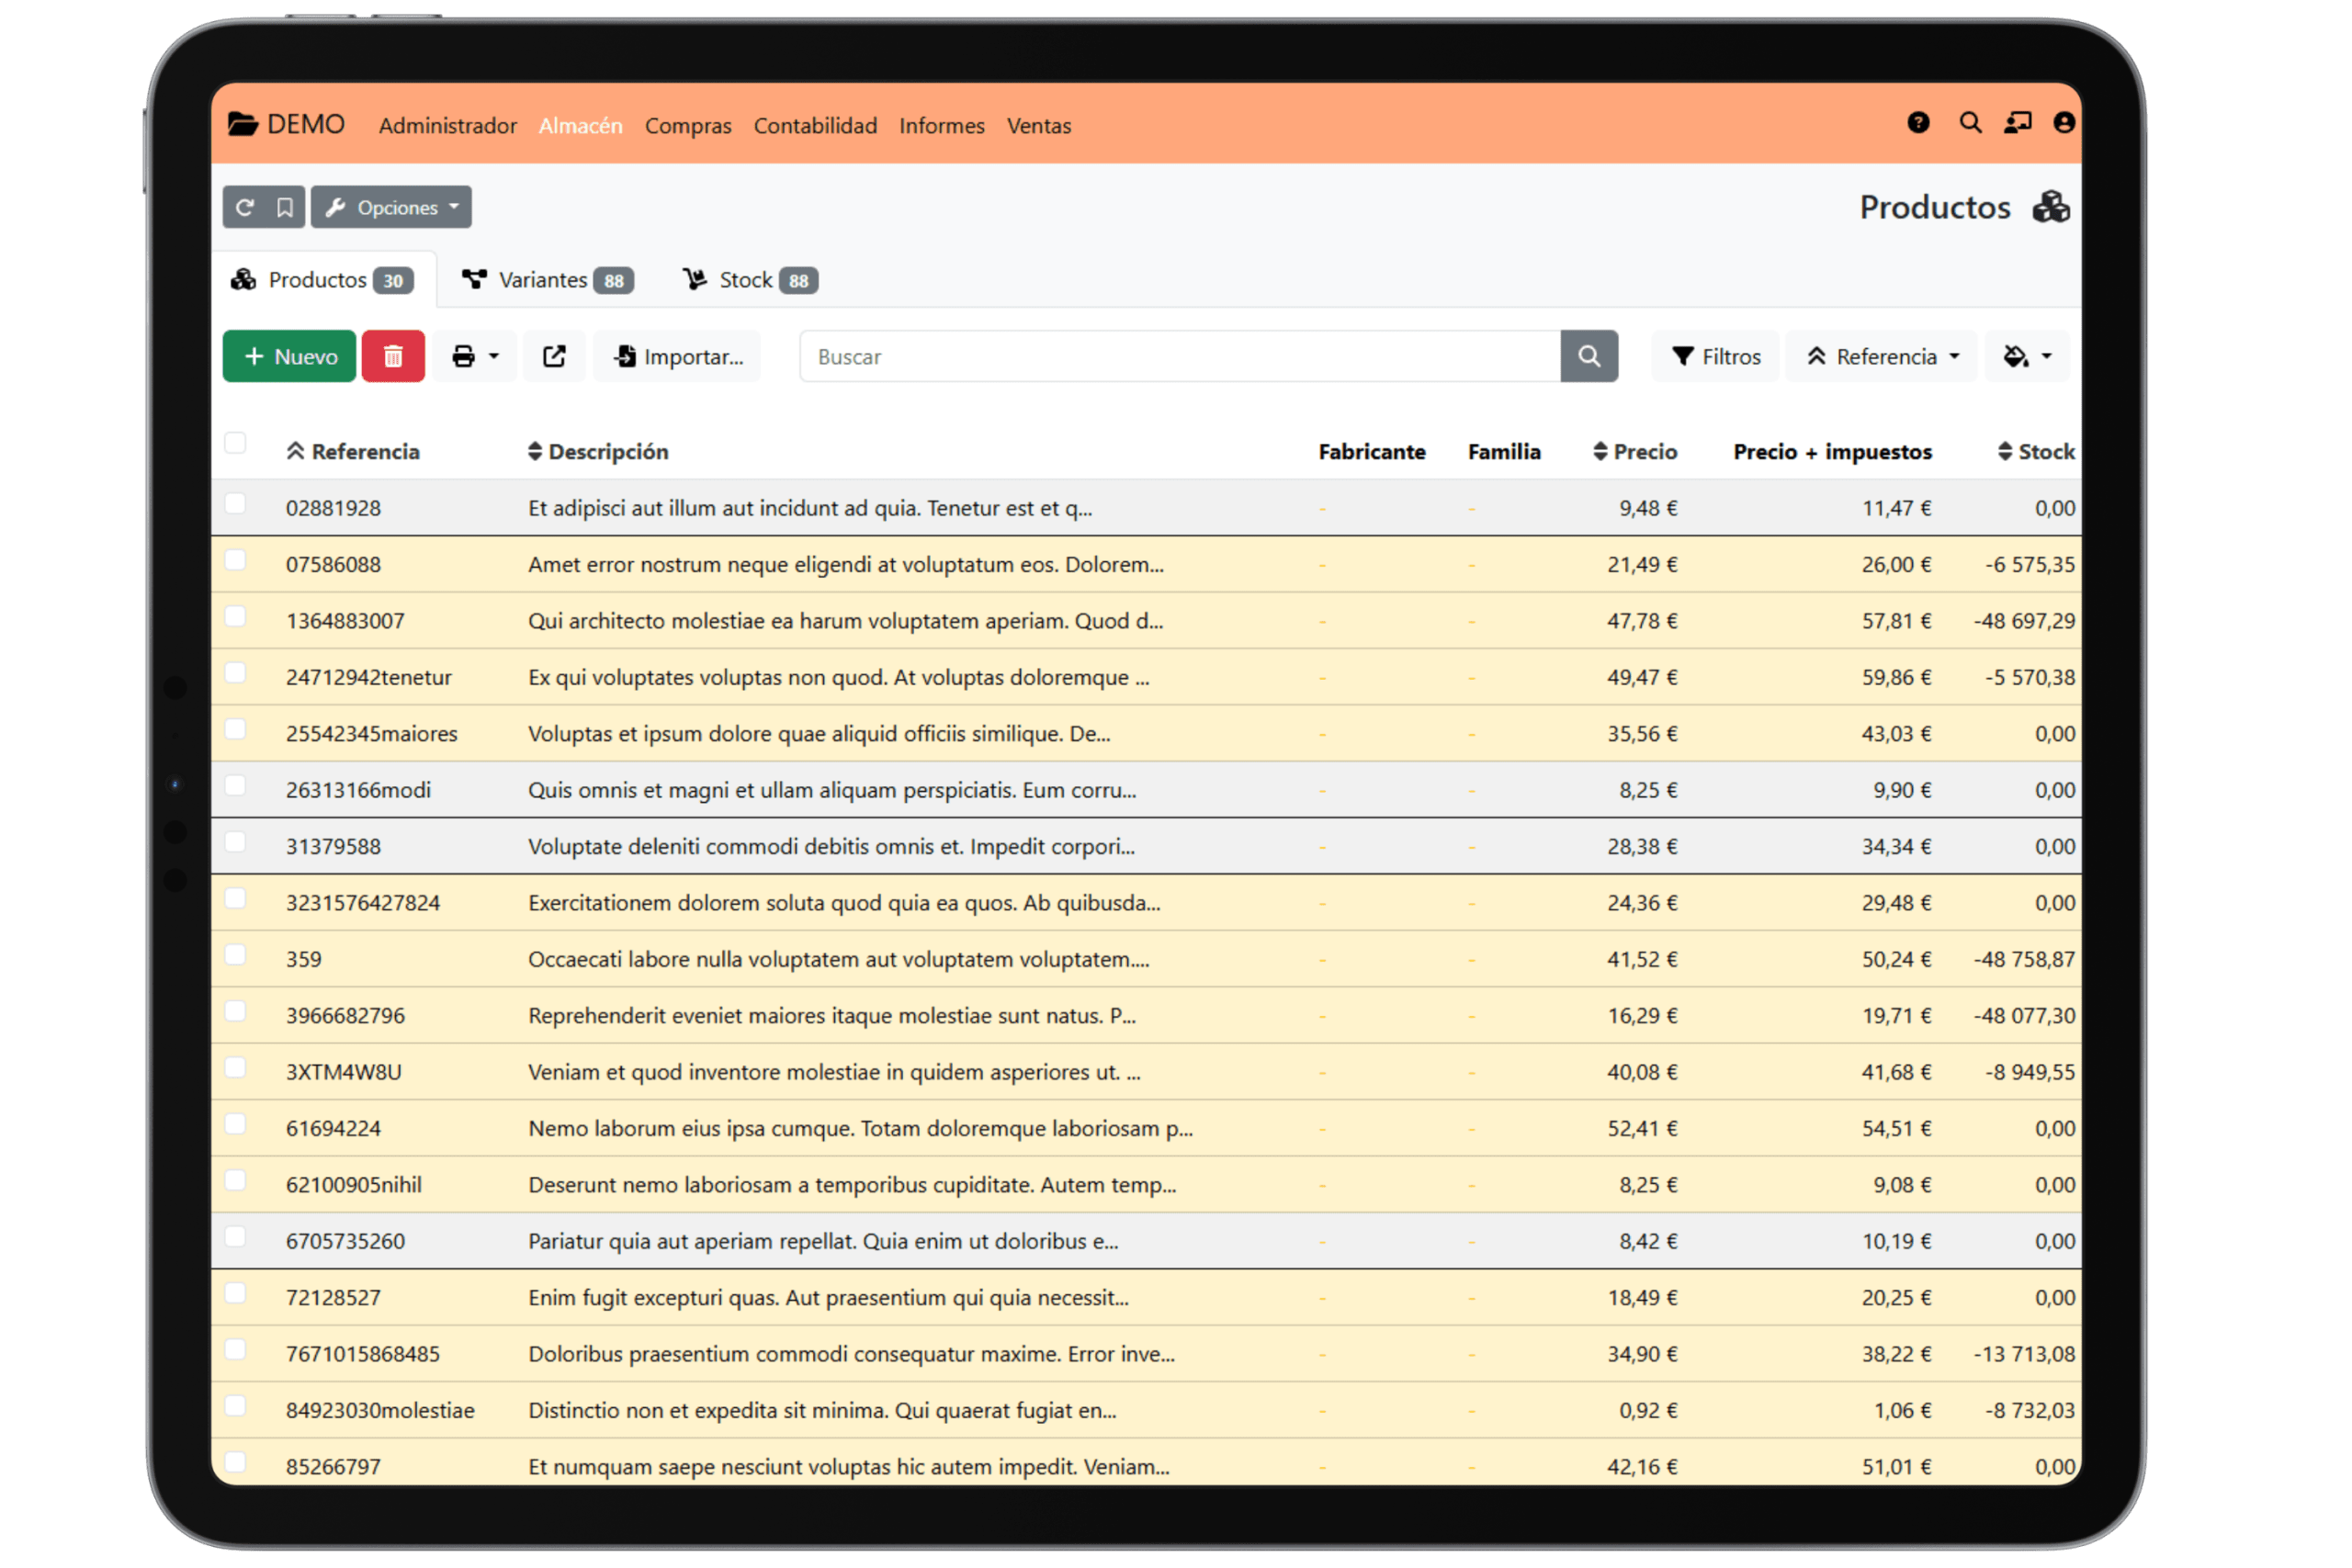Image resolution: width=2352 pixels, height=1568 pixels.
Task: Click the red trash delete button
Action: 393,356
